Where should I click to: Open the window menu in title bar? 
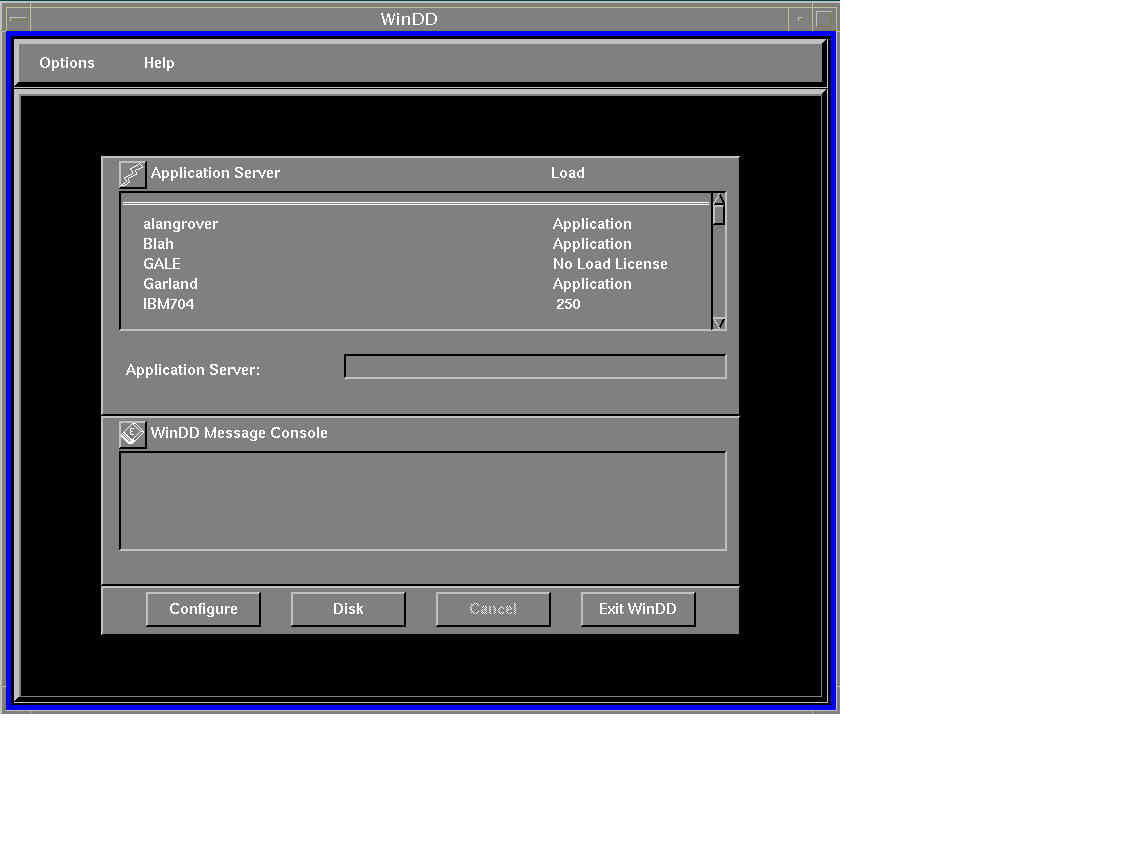[x=17, y=19]
